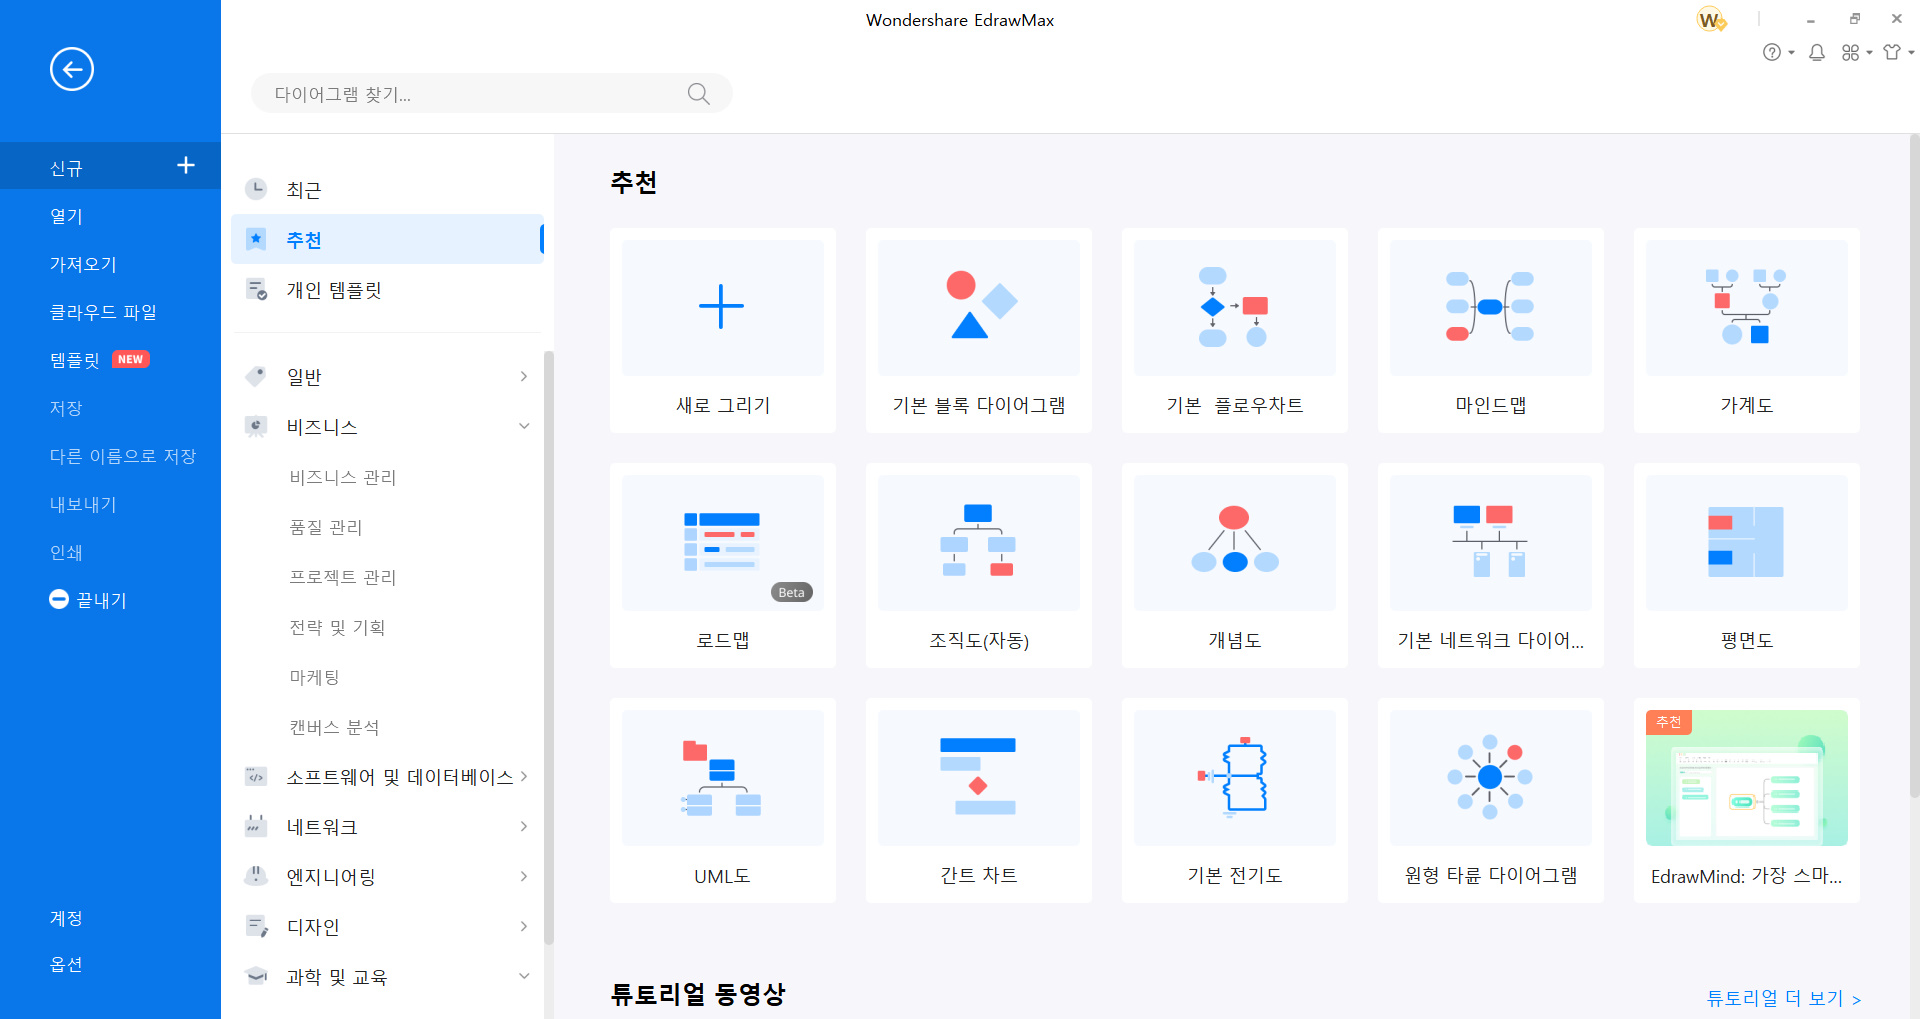Switch to the 최근 section
The height and width of the screenshot is (1019, 1920).
pyautogui.click(x=303, y=189)
